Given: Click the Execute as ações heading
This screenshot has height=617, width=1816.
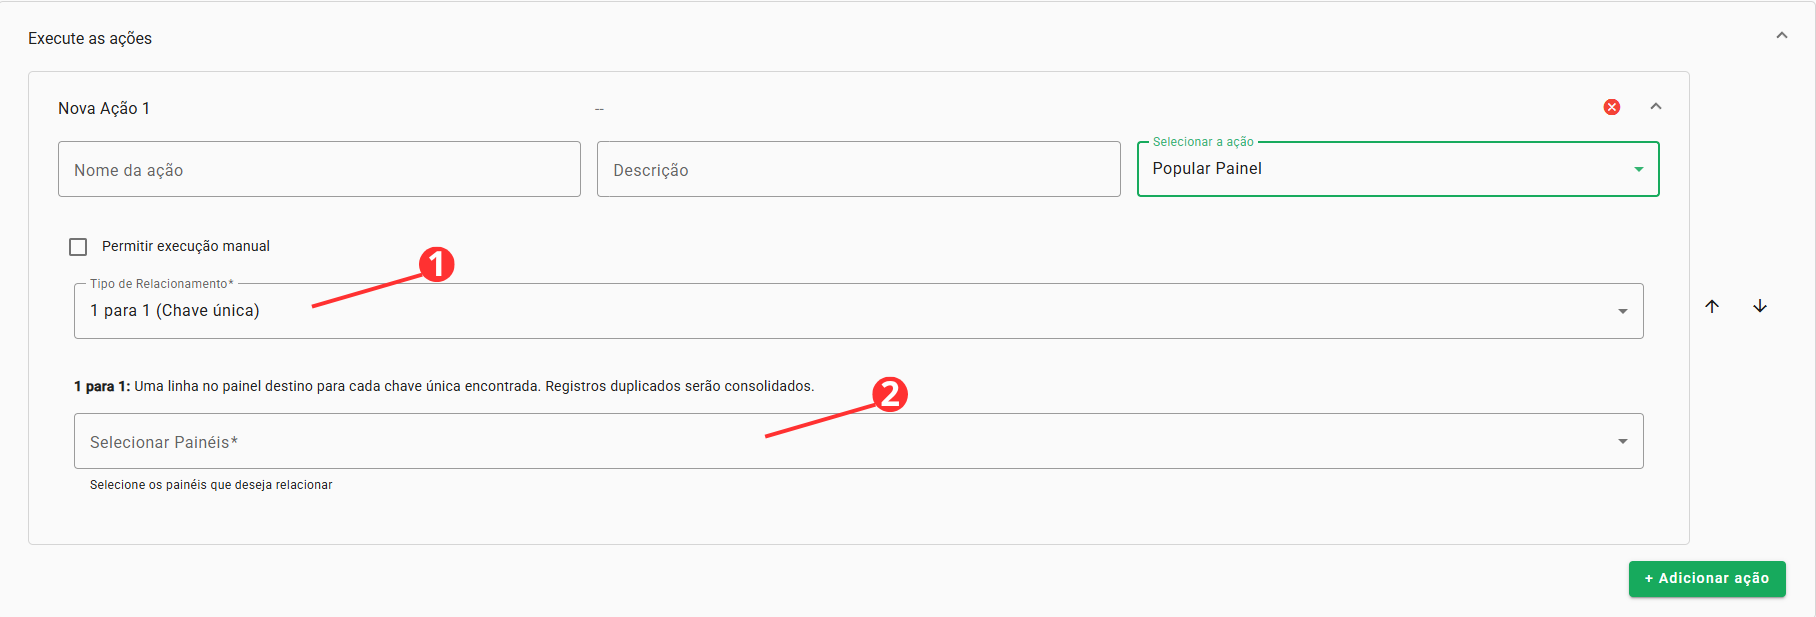Looking at the screenshot, I should [90, 38].
